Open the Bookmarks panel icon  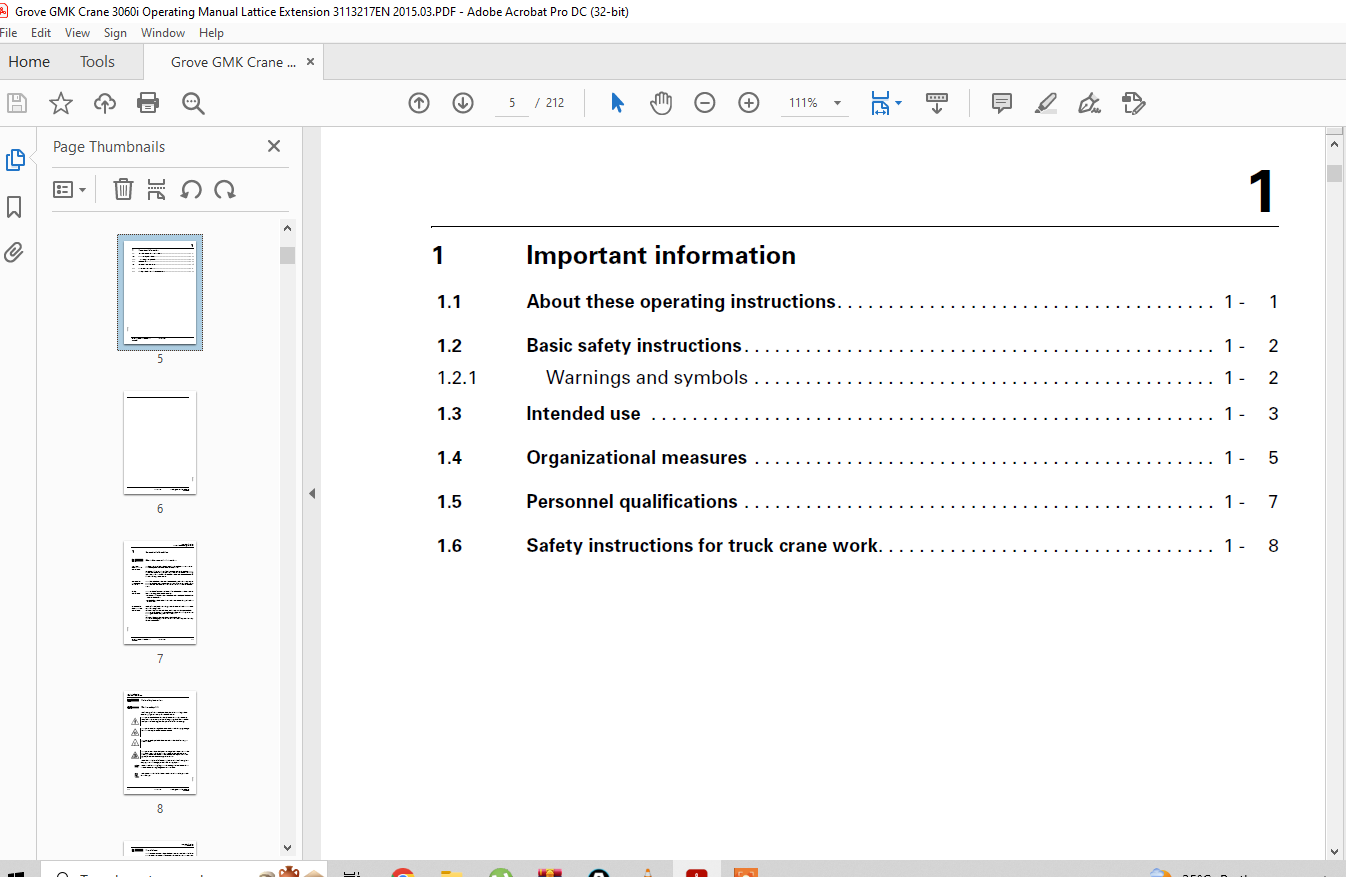pyautogui.click(x=14, y=206)
